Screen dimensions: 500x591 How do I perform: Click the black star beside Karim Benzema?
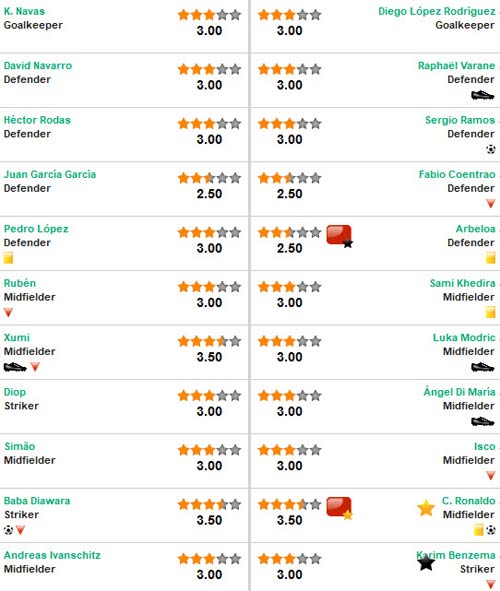point(426,563)
